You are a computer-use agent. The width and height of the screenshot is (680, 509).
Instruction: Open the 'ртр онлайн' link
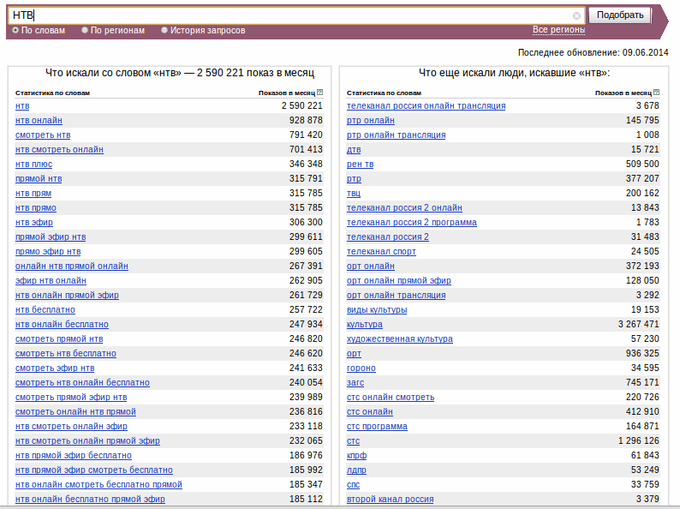pos(370,121)
